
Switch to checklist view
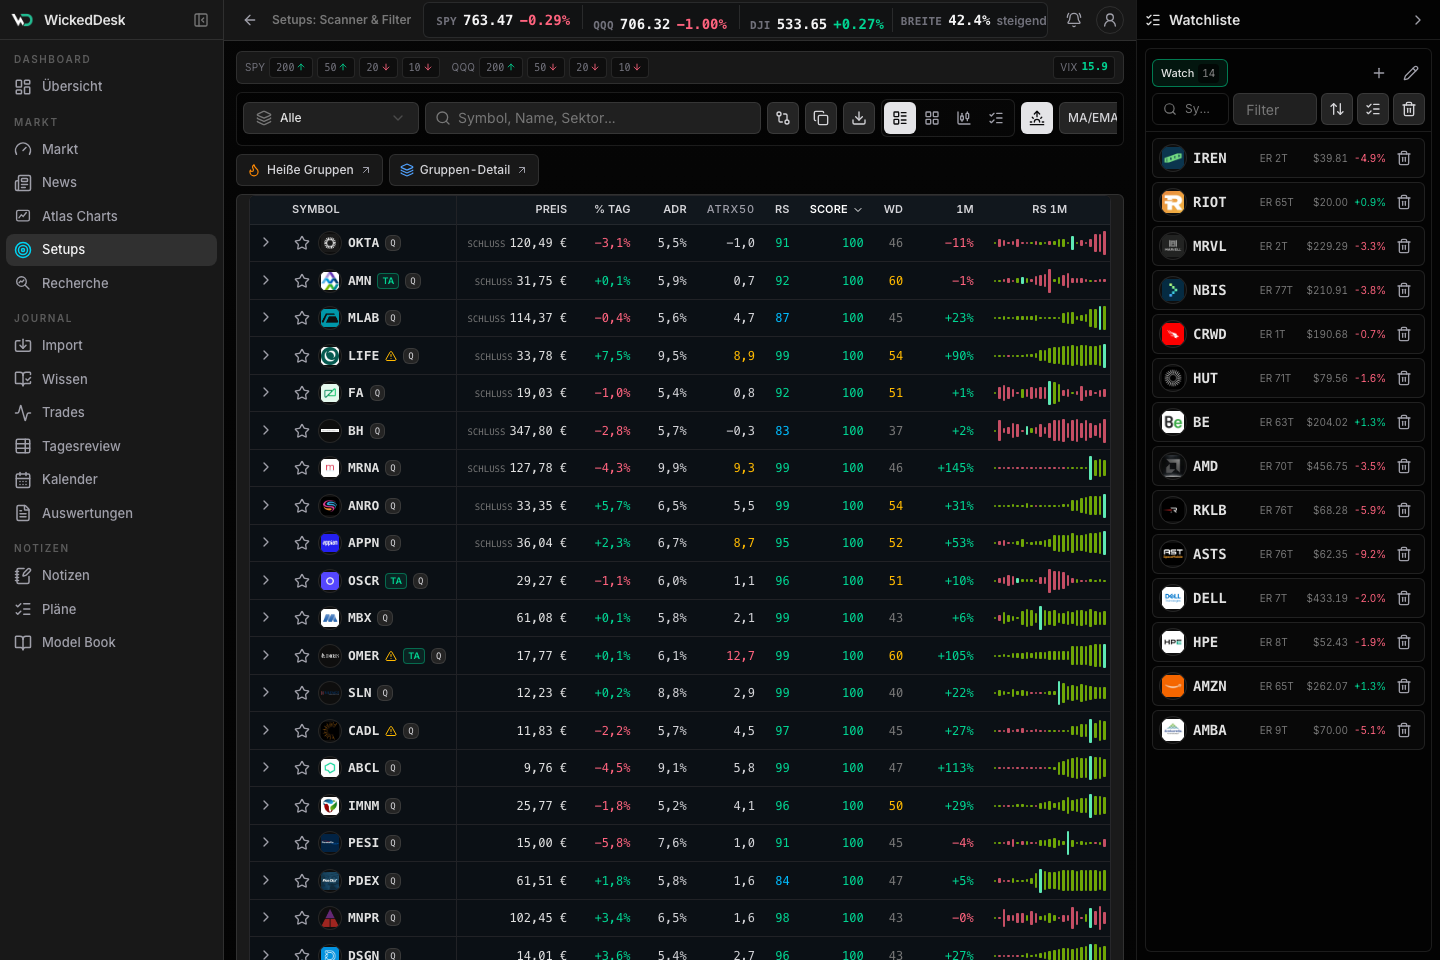(996, 118)
